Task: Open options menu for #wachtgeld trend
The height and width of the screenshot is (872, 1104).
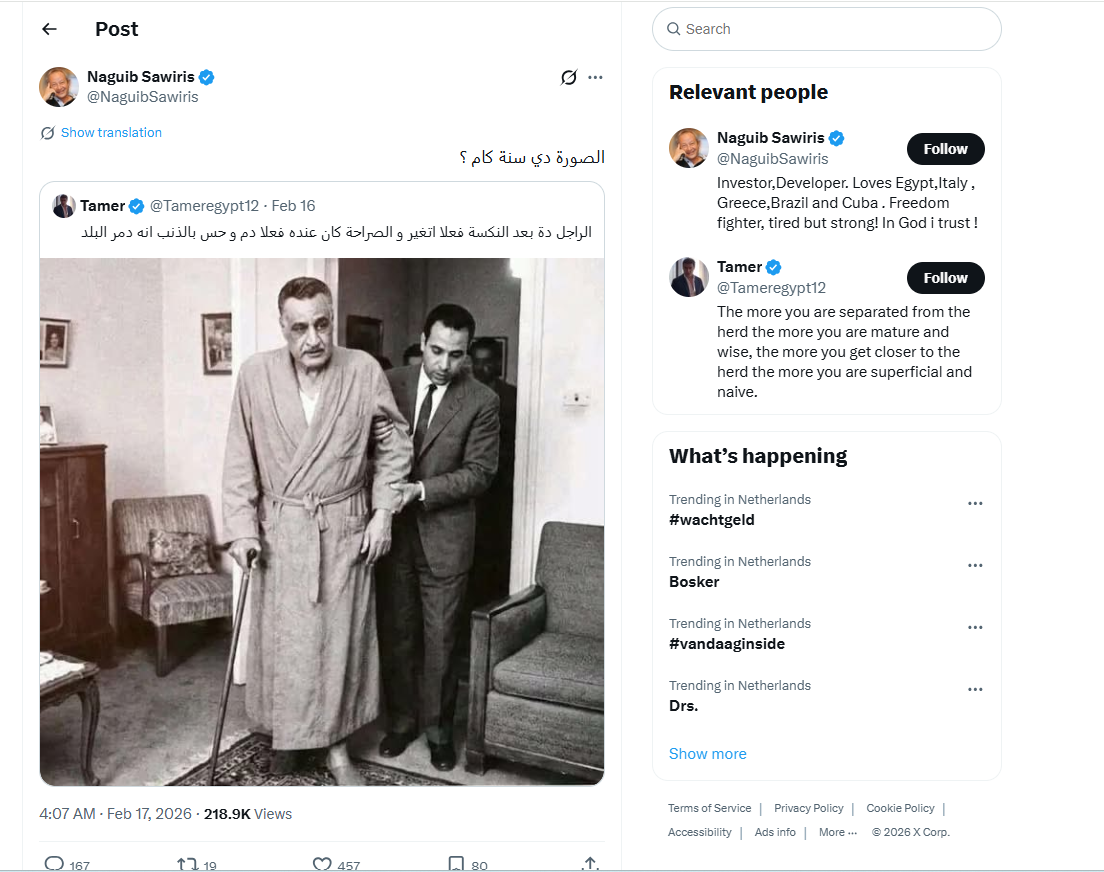Action: [975, 504]
